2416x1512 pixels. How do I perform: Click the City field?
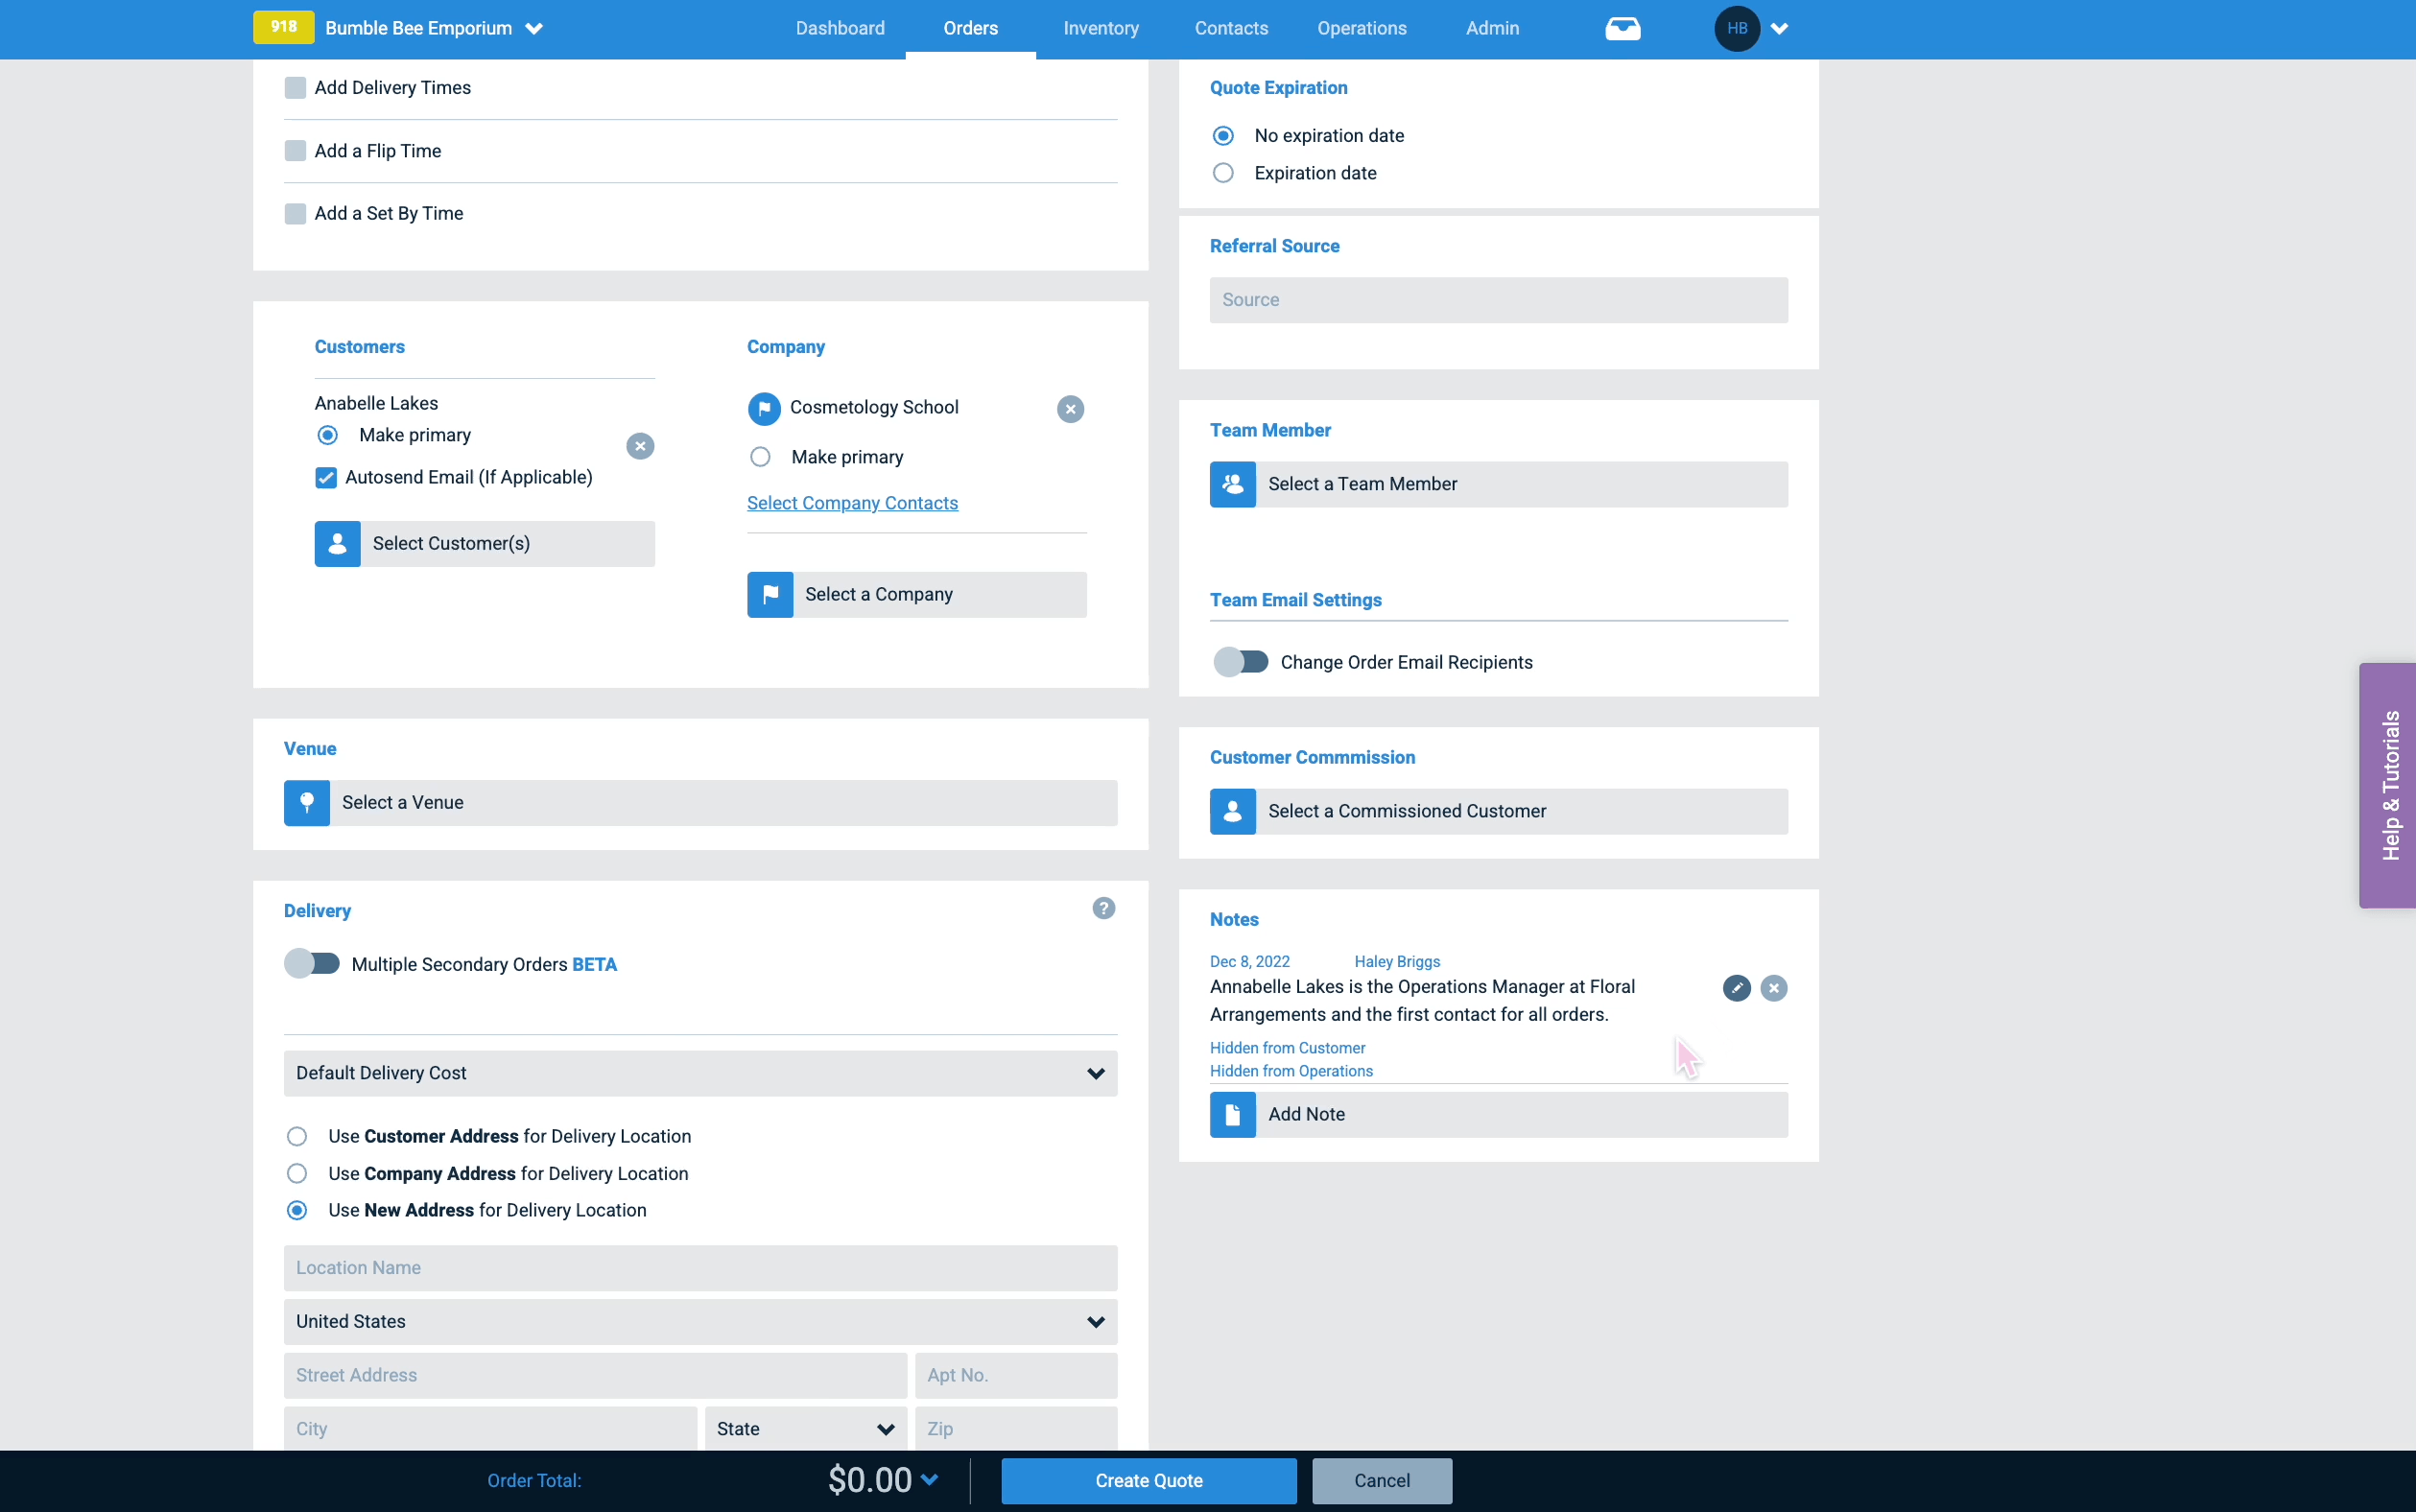490,1429
